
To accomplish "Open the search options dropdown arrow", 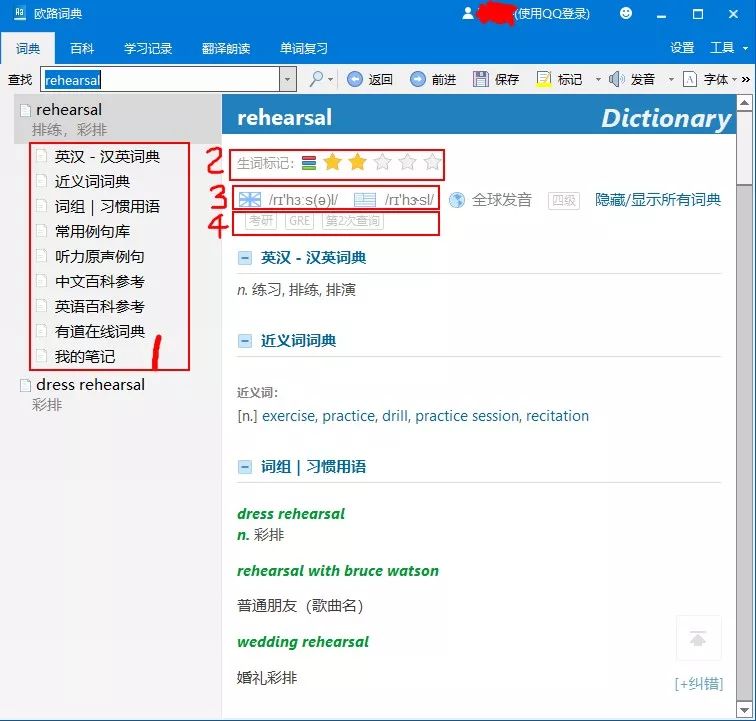I will (x=330, y=79).
